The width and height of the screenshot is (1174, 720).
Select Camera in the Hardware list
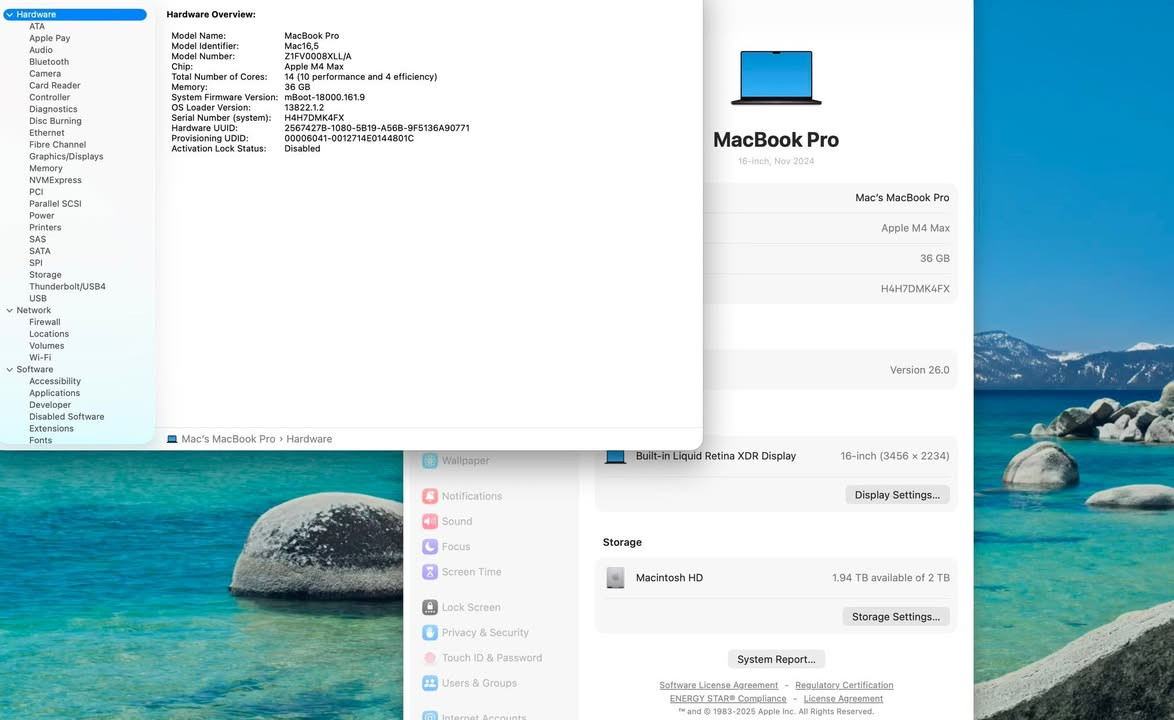(x=45, y=73)
